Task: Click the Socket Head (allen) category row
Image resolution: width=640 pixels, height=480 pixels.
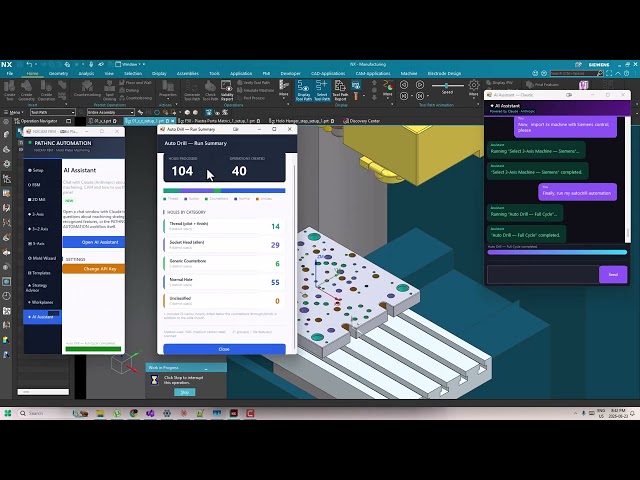Action: tap(223, 245)
